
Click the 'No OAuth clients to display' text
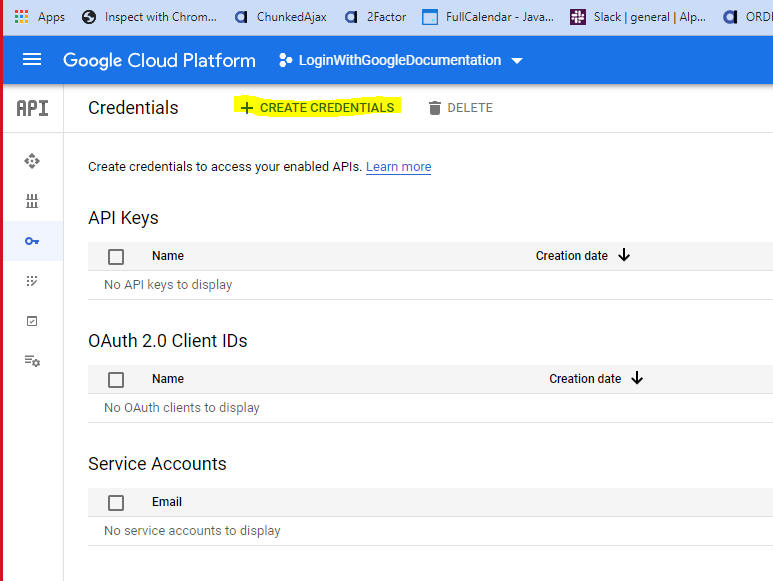point(181,408)
